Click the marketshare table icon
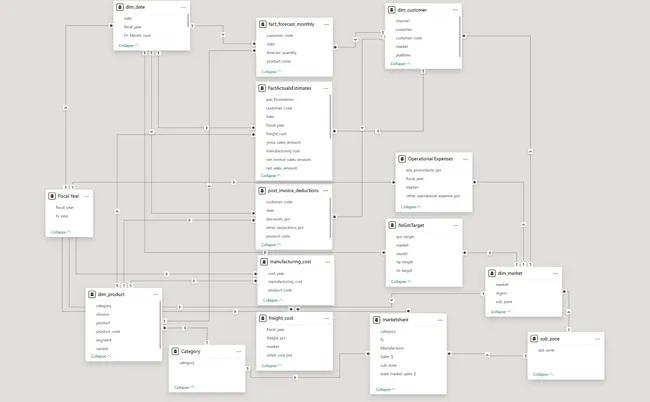This screenshot has height=402, width=650. [375, 320]
